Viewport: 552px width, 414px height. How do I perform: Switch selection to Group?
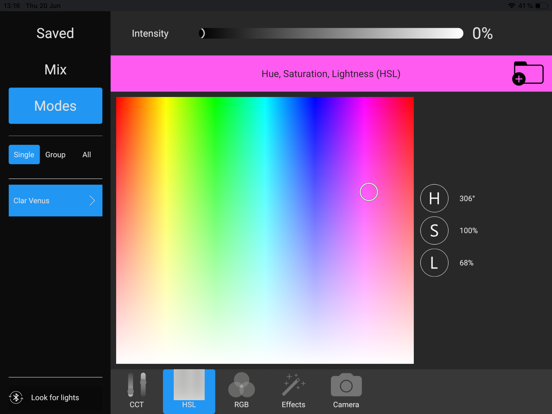[55, 155]
